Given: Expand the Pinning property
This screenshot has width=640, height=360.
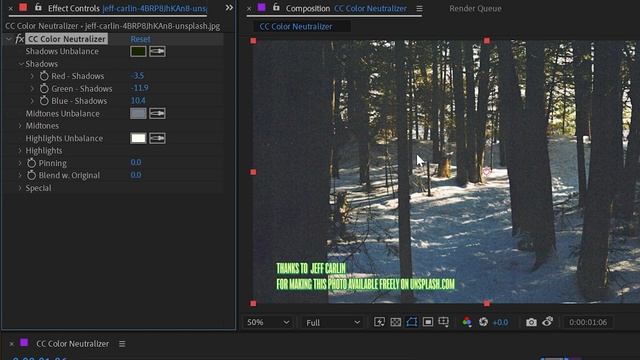Looking at the screenshot, I should click(x=20, y=163).
